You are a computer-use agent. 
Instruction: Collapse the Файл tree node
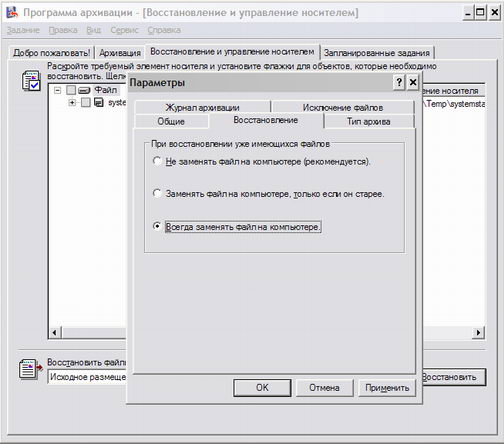pos(58,90)
